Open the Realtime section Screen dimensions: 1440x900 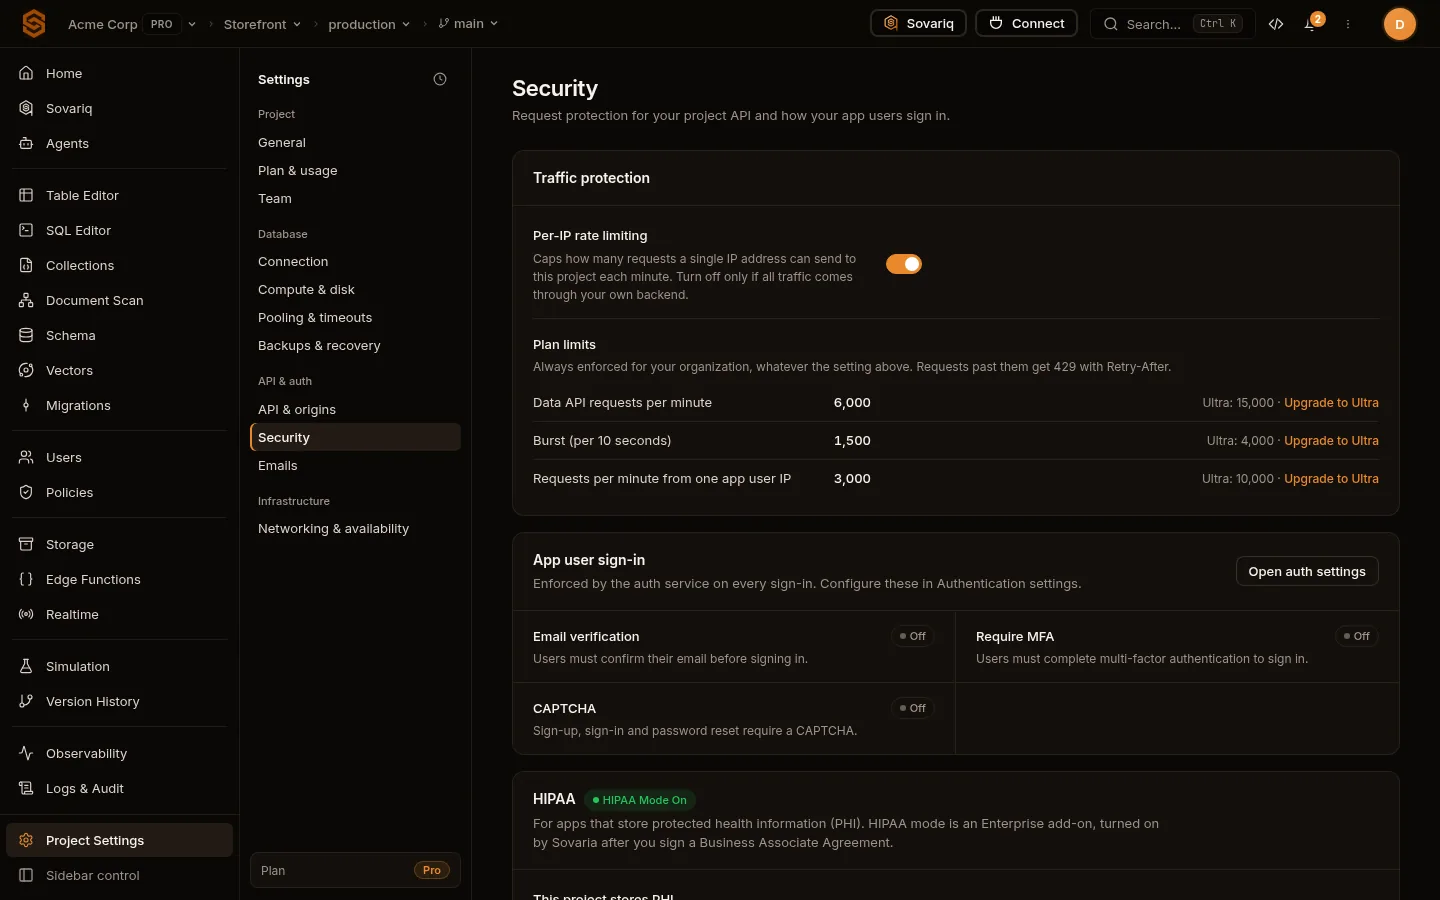click(119, 614)
